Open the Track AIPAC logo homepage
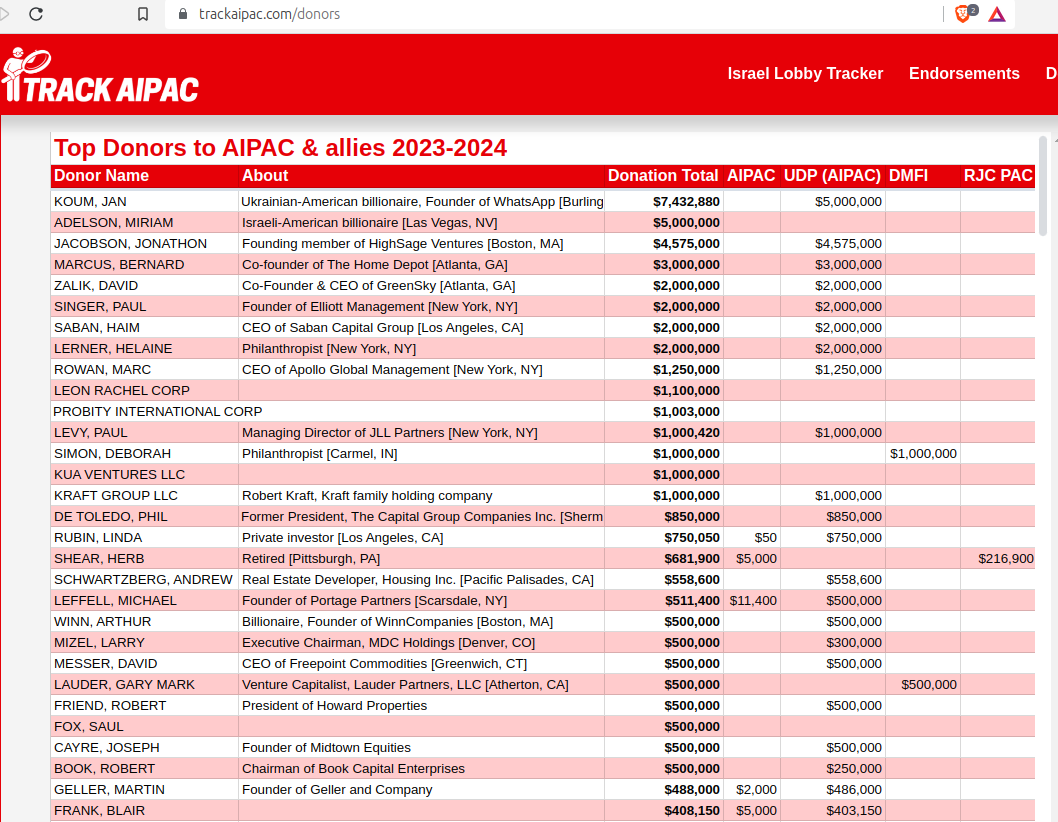Viewport: 1058px width, 822px height. tap(100, 75)
